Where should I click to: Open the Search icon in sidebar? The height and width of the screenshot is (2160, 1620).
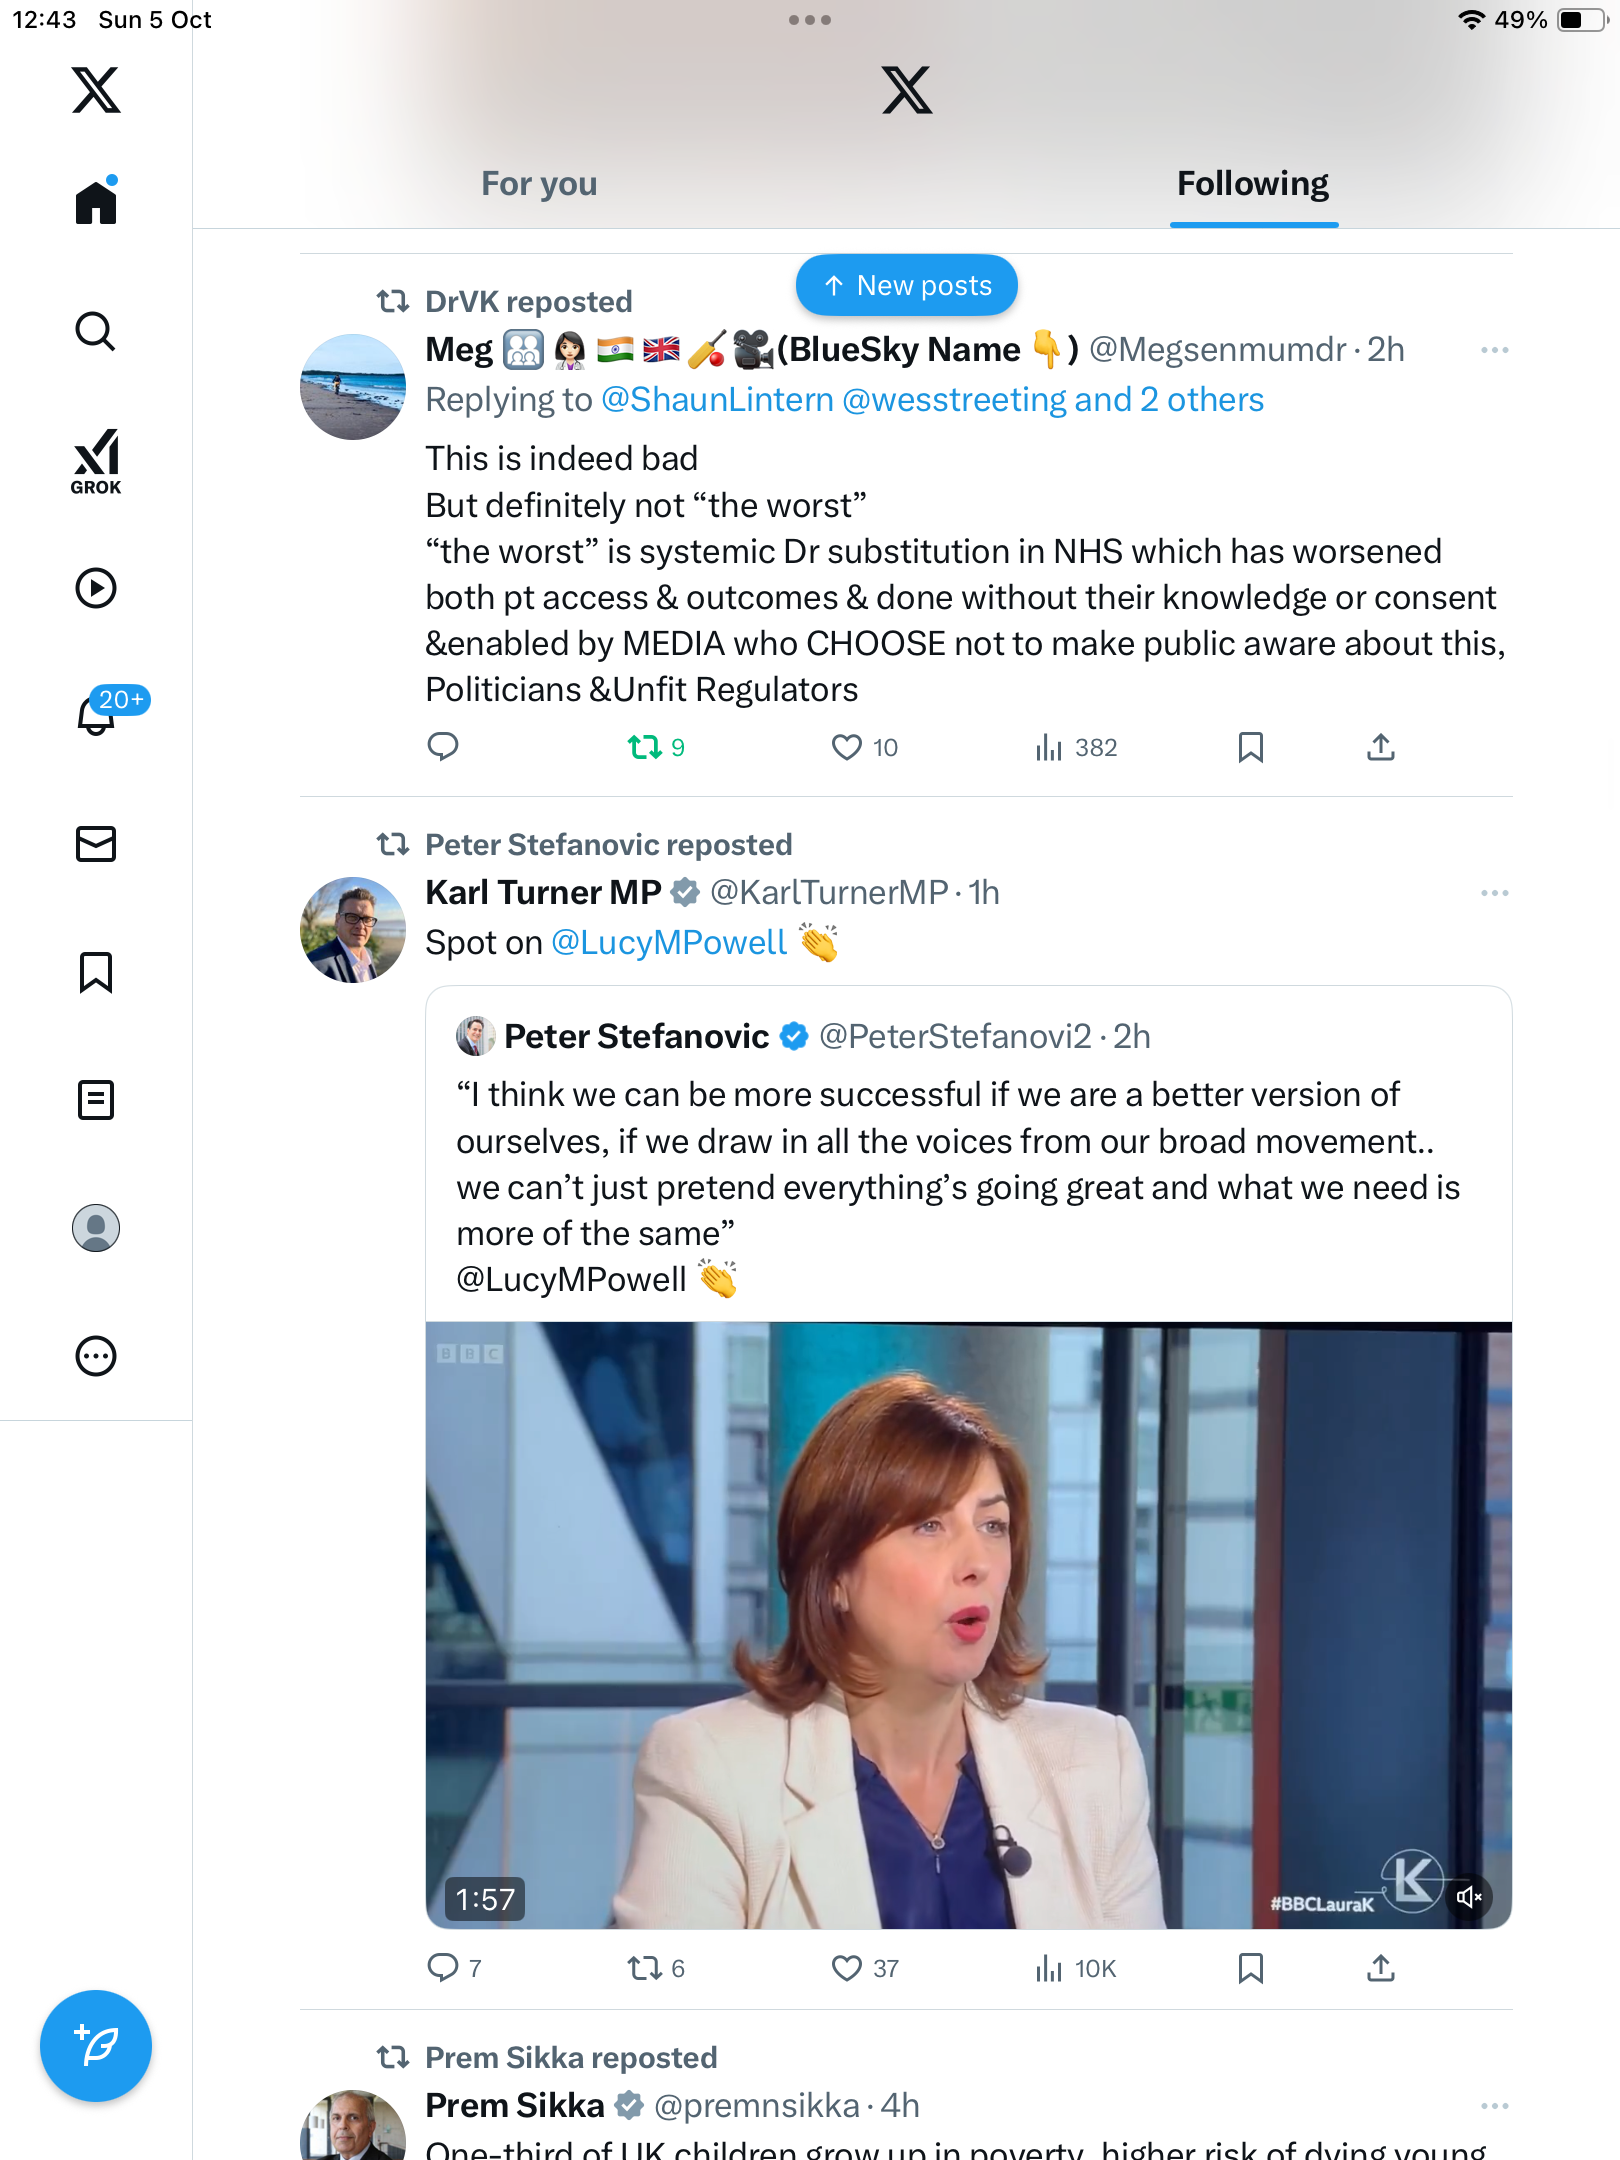96,331
